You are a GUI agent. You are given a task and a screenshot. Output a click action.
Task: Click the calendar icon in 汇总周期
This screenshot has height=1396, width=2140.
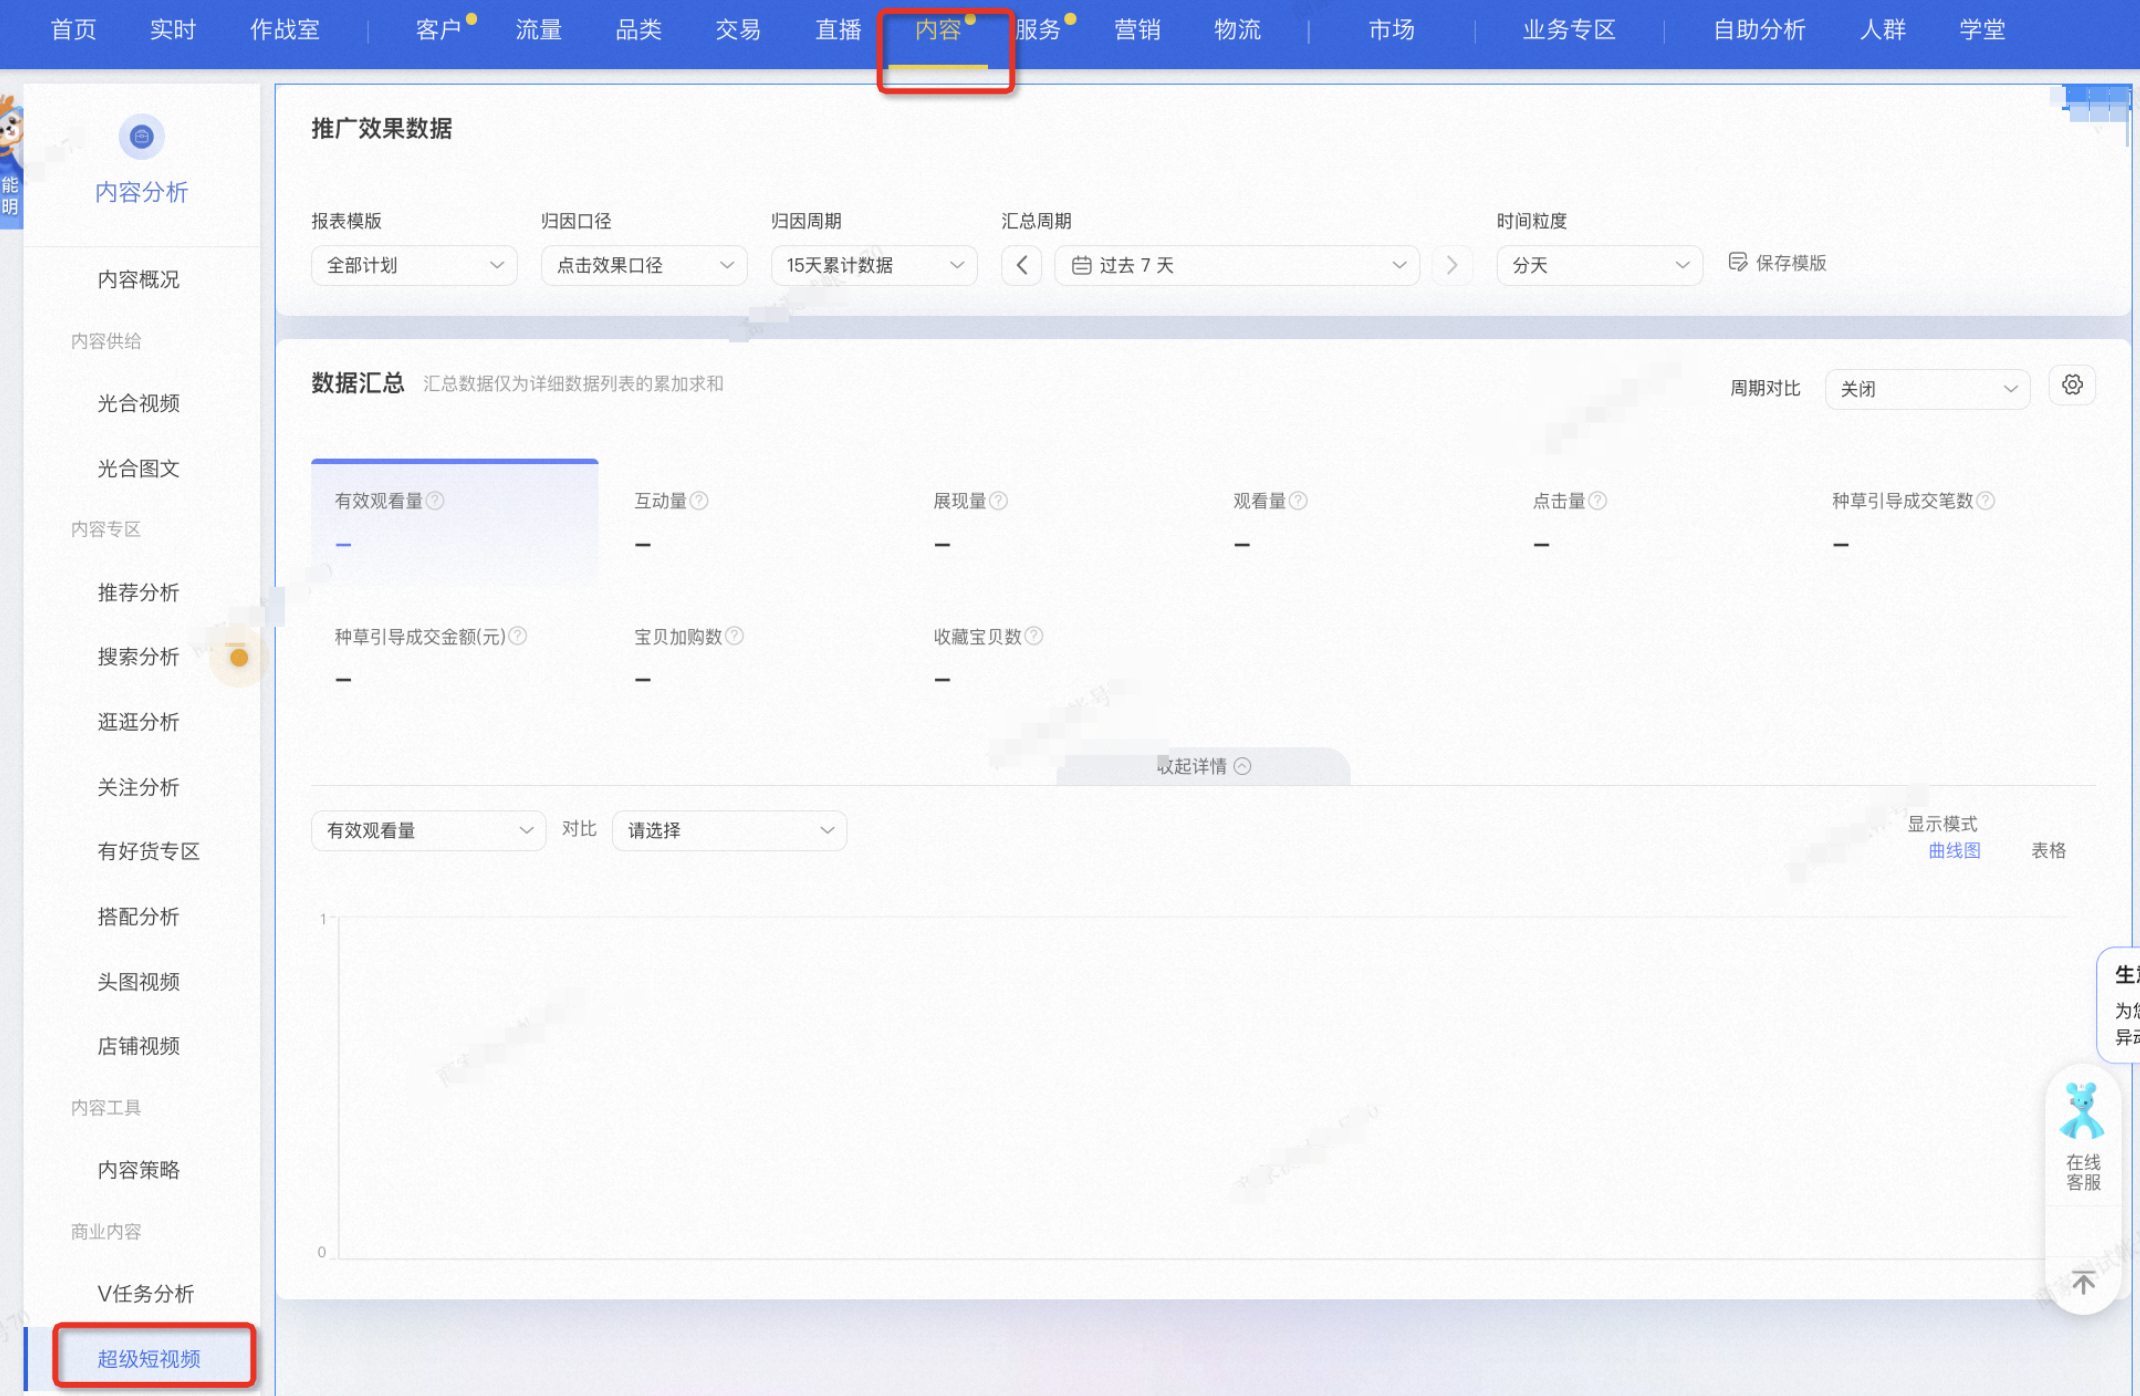(x=1081, y=265)
